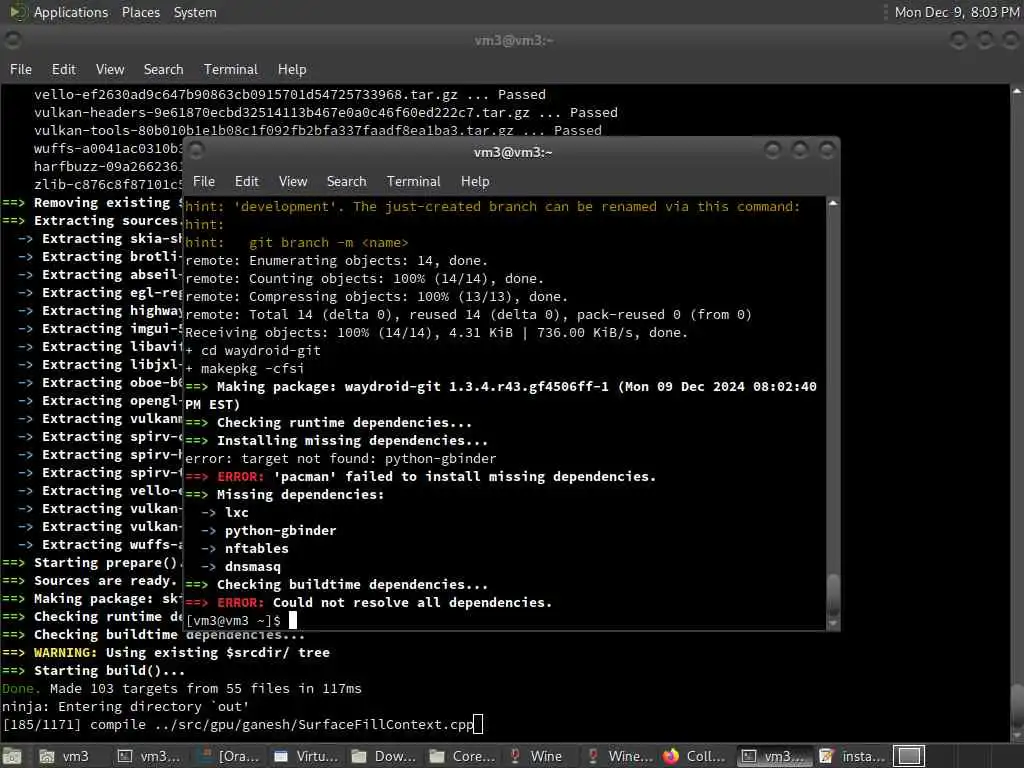The height and width of the screenshot is (768, 1024).
Task: Click 'Installing missing dependencies...' line
Action: [x=336, y=441]
